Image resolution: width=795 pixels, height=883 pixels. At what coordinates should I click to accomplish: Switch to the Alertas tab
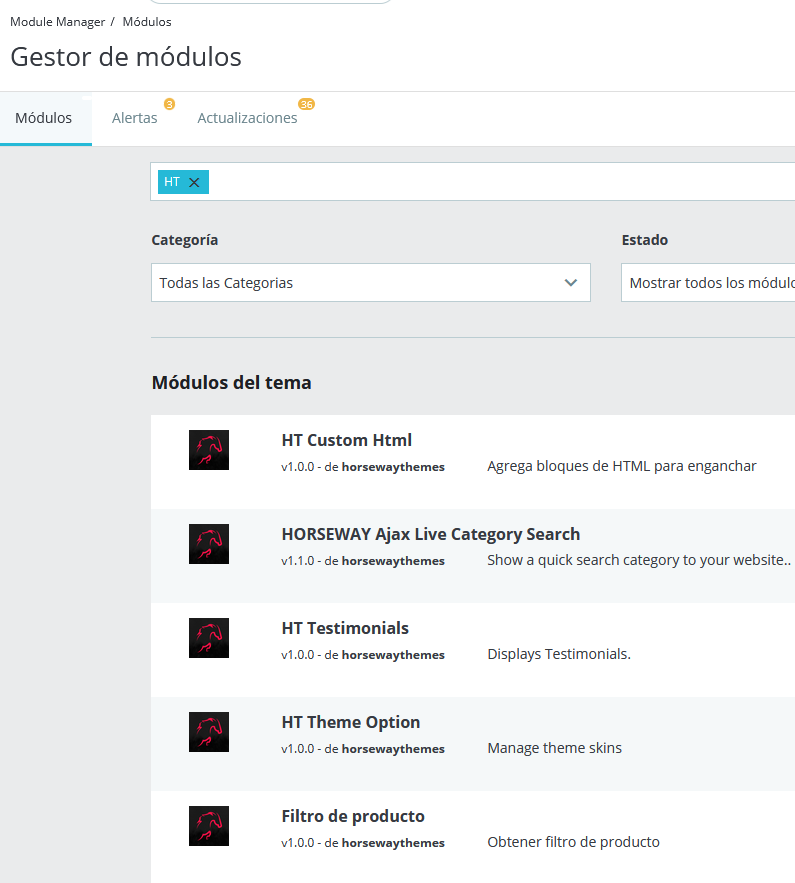[x=135, y=118]
